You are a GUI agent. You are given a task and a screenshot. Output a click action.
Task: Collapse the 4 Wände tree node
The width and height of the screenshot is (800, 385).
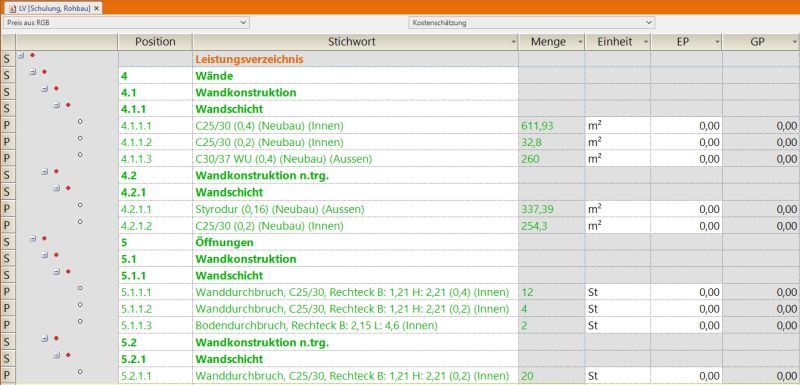33,72
